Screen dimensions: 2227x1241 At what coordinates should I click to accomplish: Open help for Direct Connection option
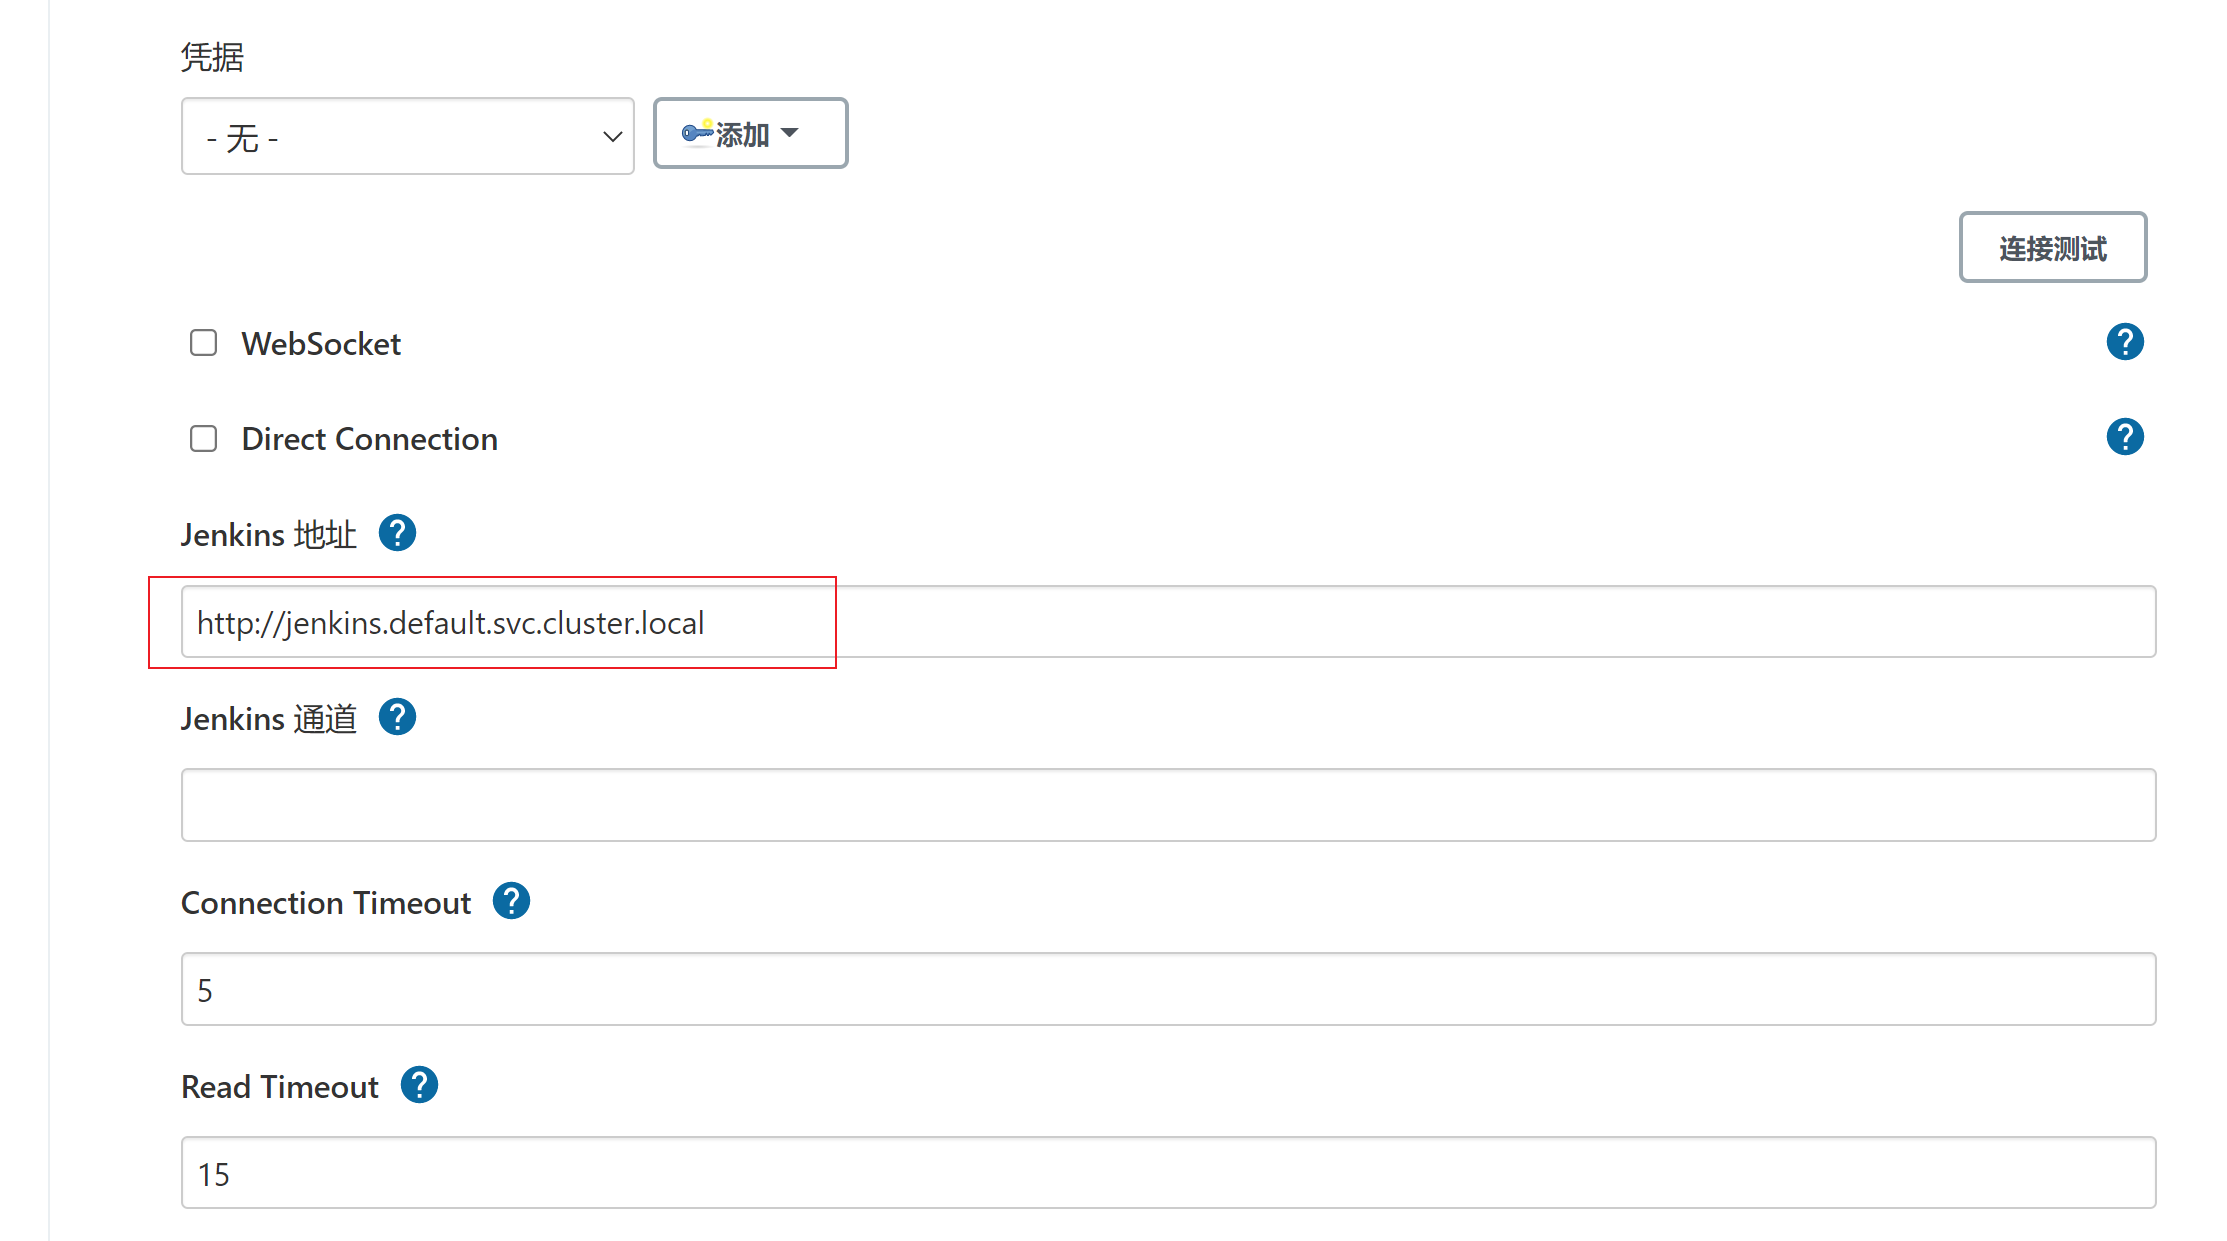click(2124, 437)
